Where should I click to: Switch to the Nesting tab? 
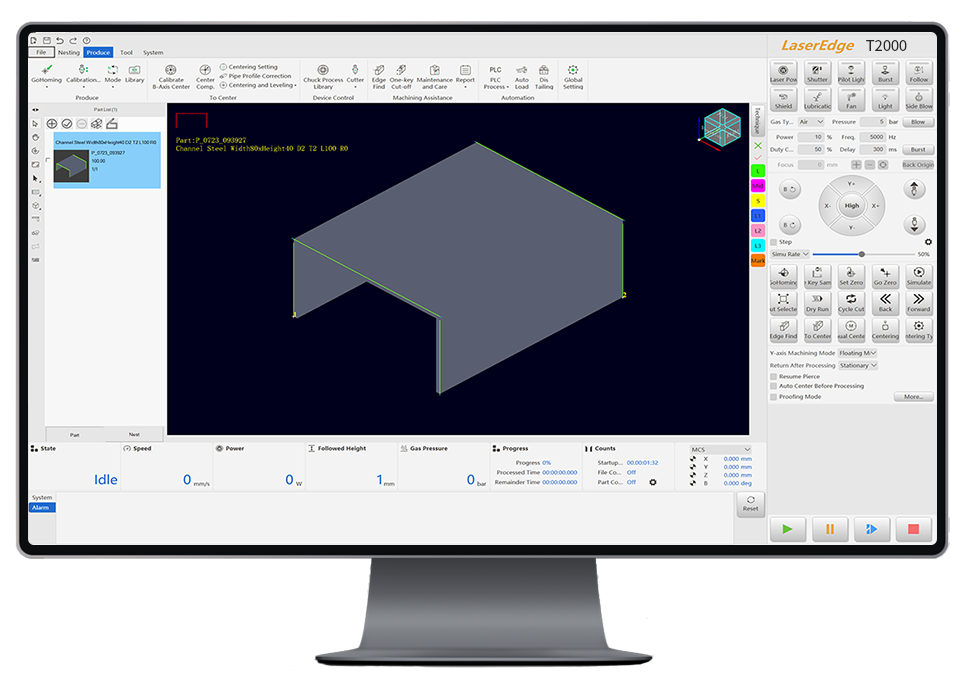tap(68, 52)
